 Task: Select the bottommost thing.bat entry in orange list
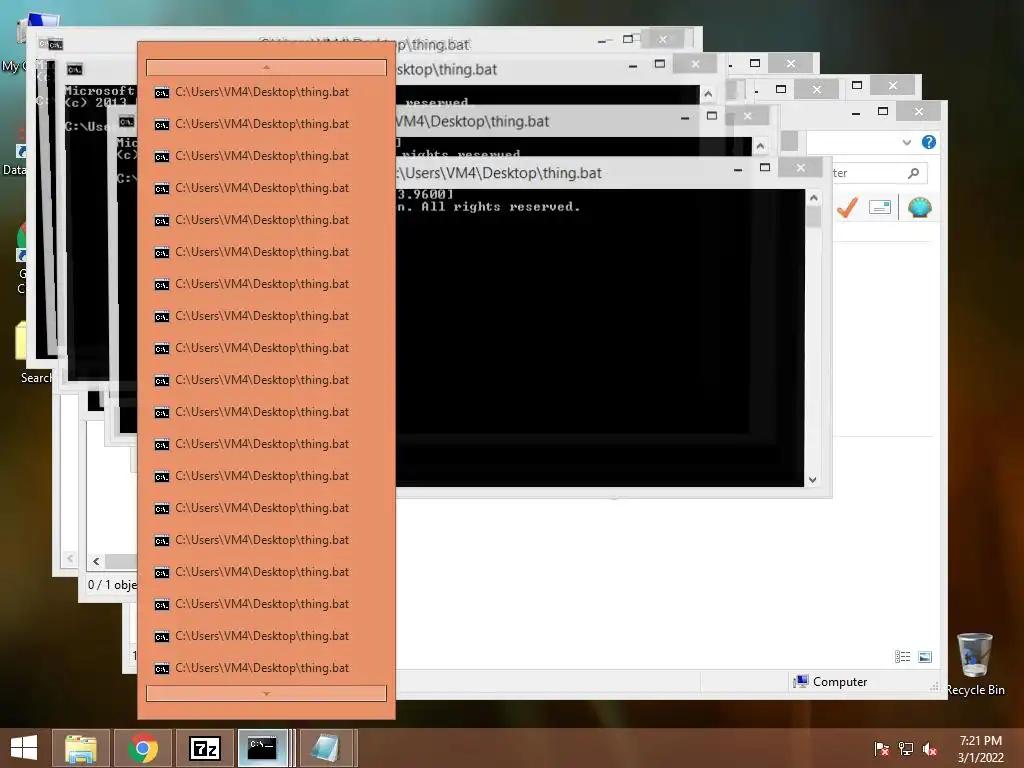click(266, 668)
